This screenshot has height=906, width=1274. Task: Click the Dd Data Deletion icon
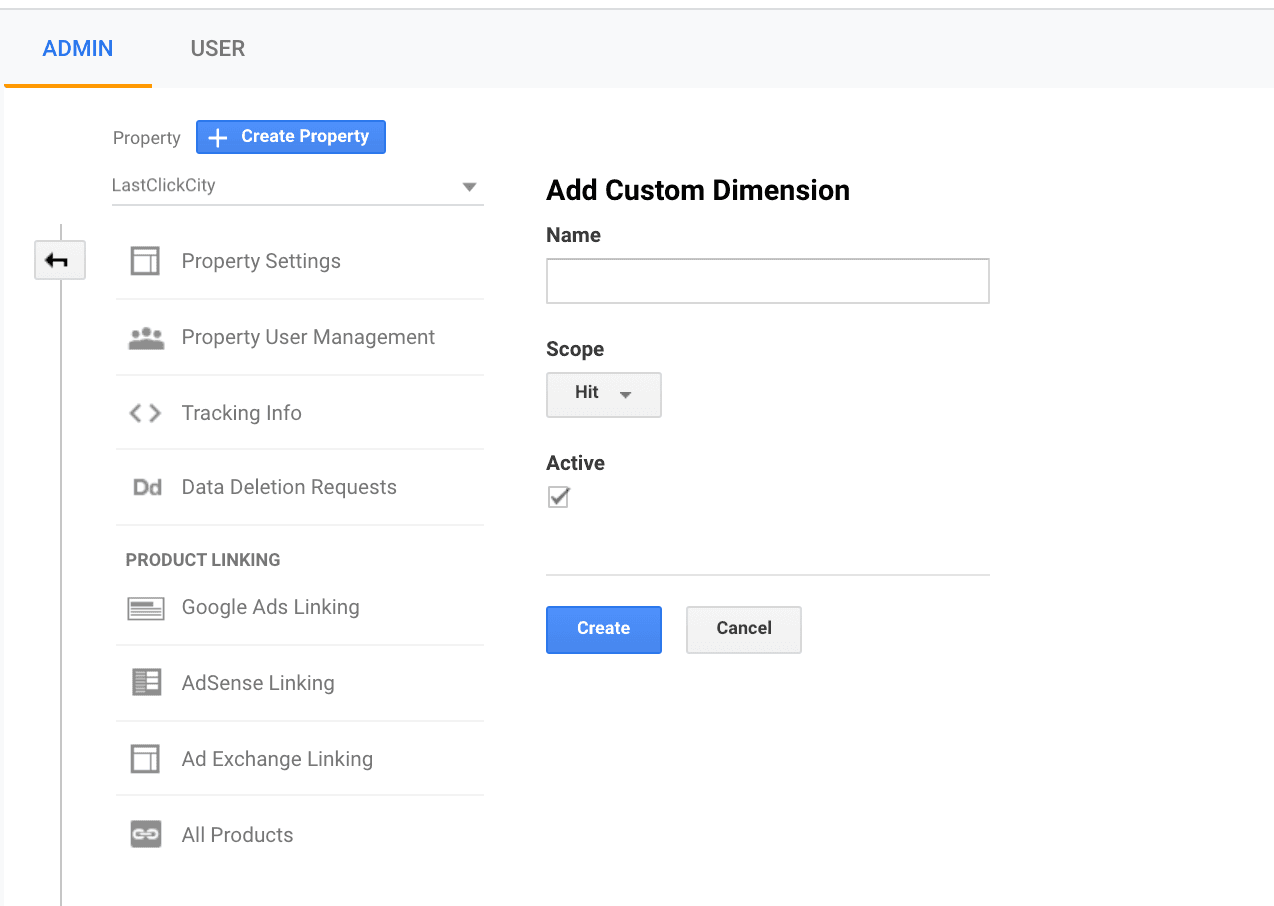[147, 488]
